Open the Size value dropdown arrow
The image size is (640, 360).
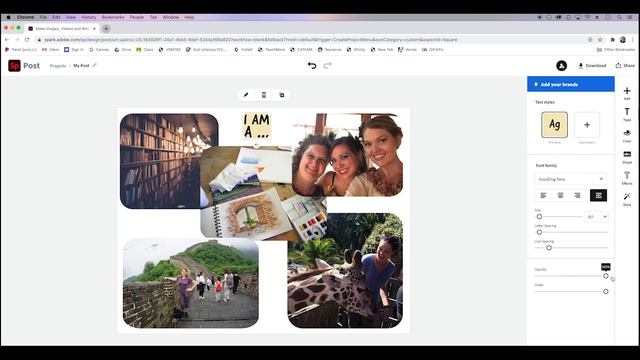click(x=605, y=217)
